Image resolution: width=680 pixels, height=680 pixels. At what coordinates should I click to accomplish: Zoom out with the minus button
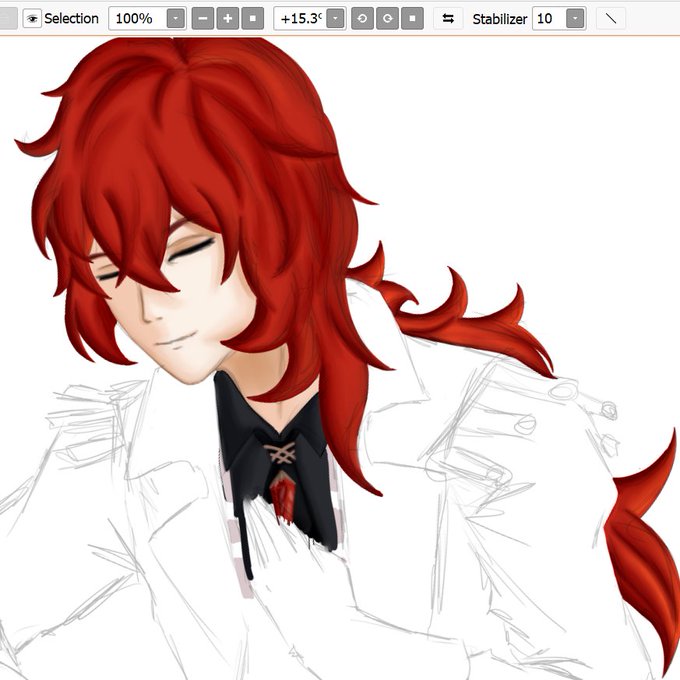coord(203,19)
